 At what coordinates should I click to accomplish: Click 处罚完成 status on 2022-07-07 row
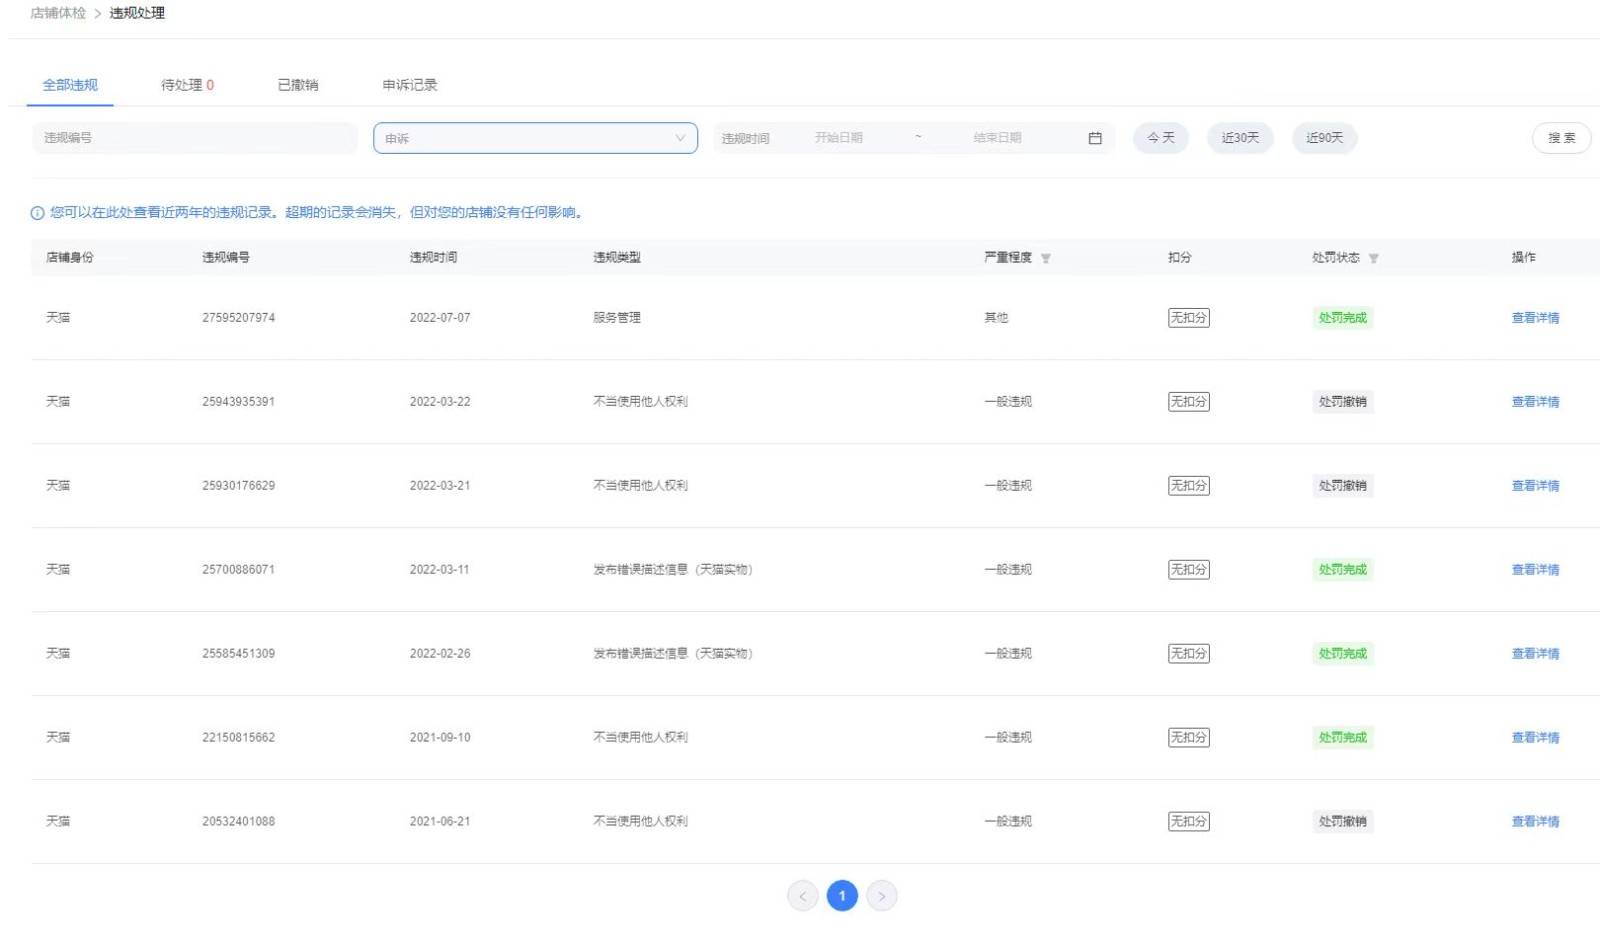point(1342,318)
